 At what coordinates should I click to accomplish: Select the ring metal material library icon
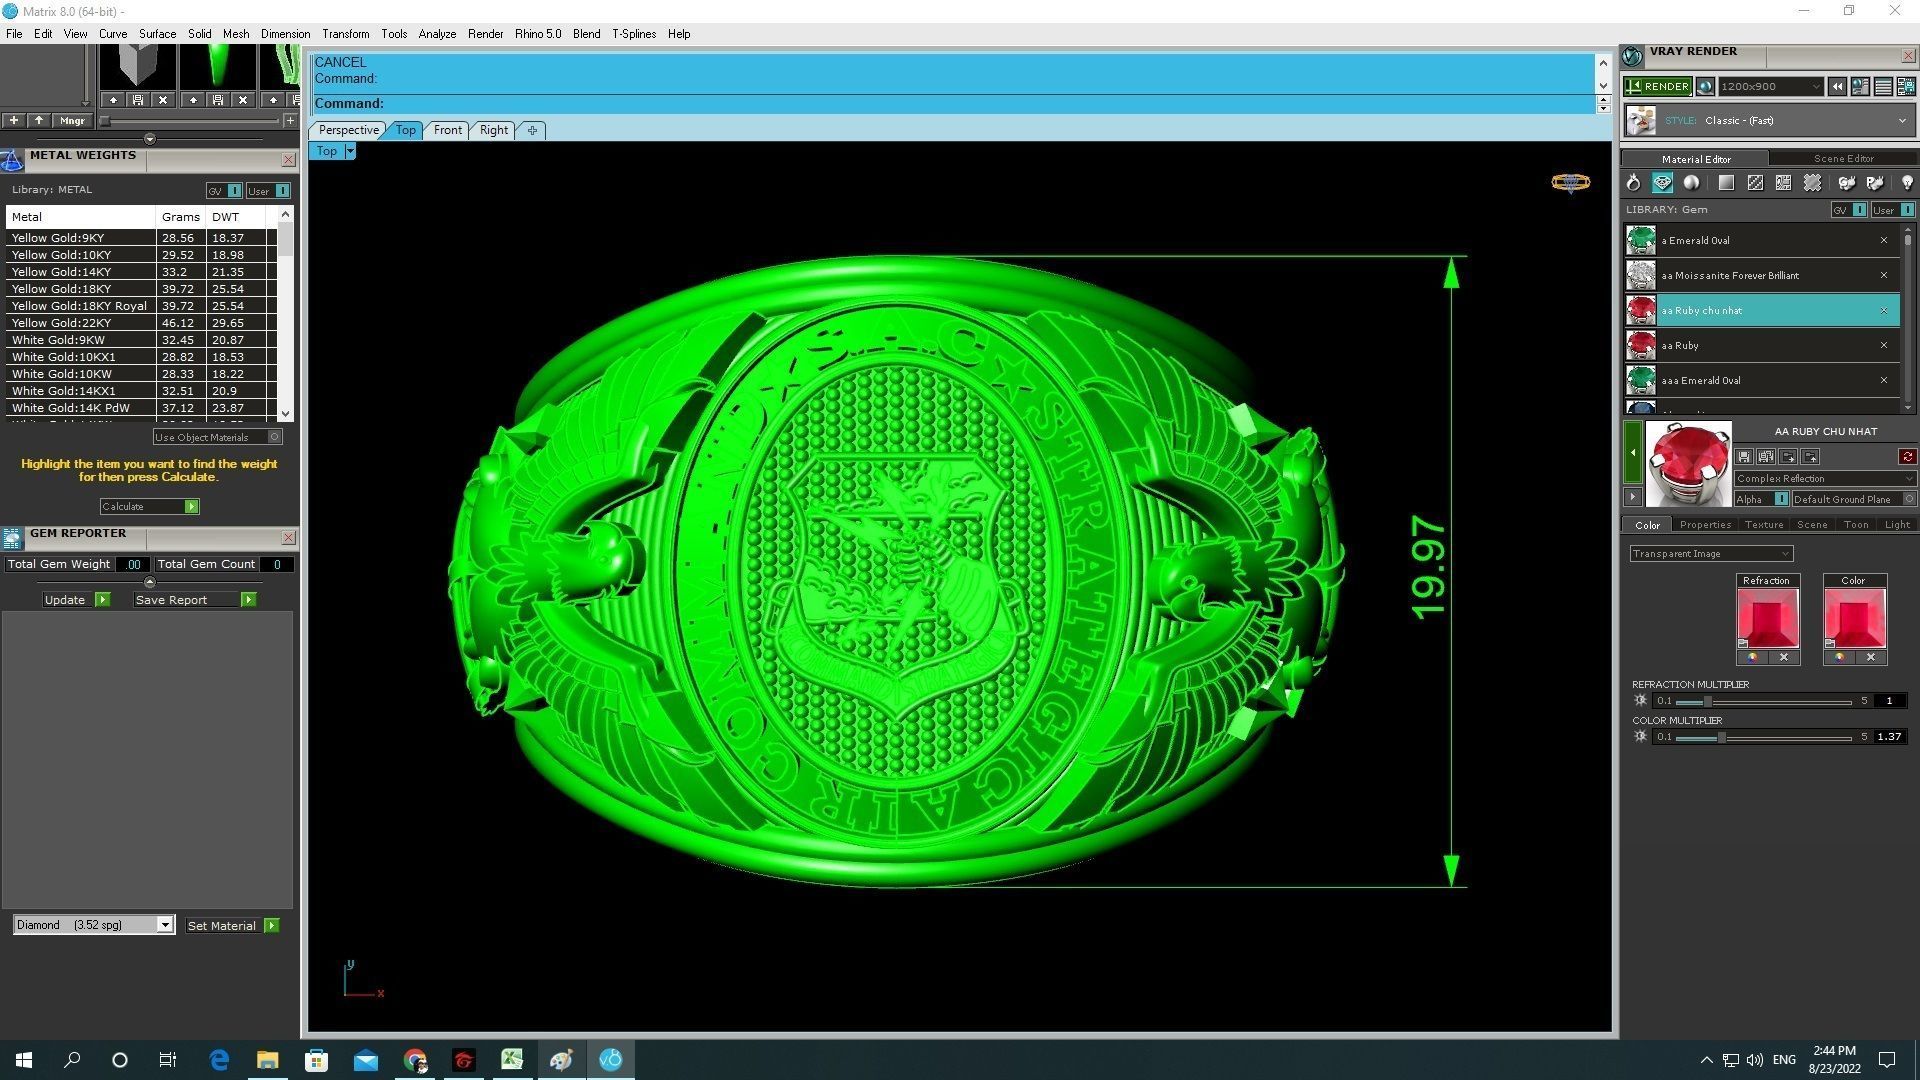click(x=1633, y=183)
